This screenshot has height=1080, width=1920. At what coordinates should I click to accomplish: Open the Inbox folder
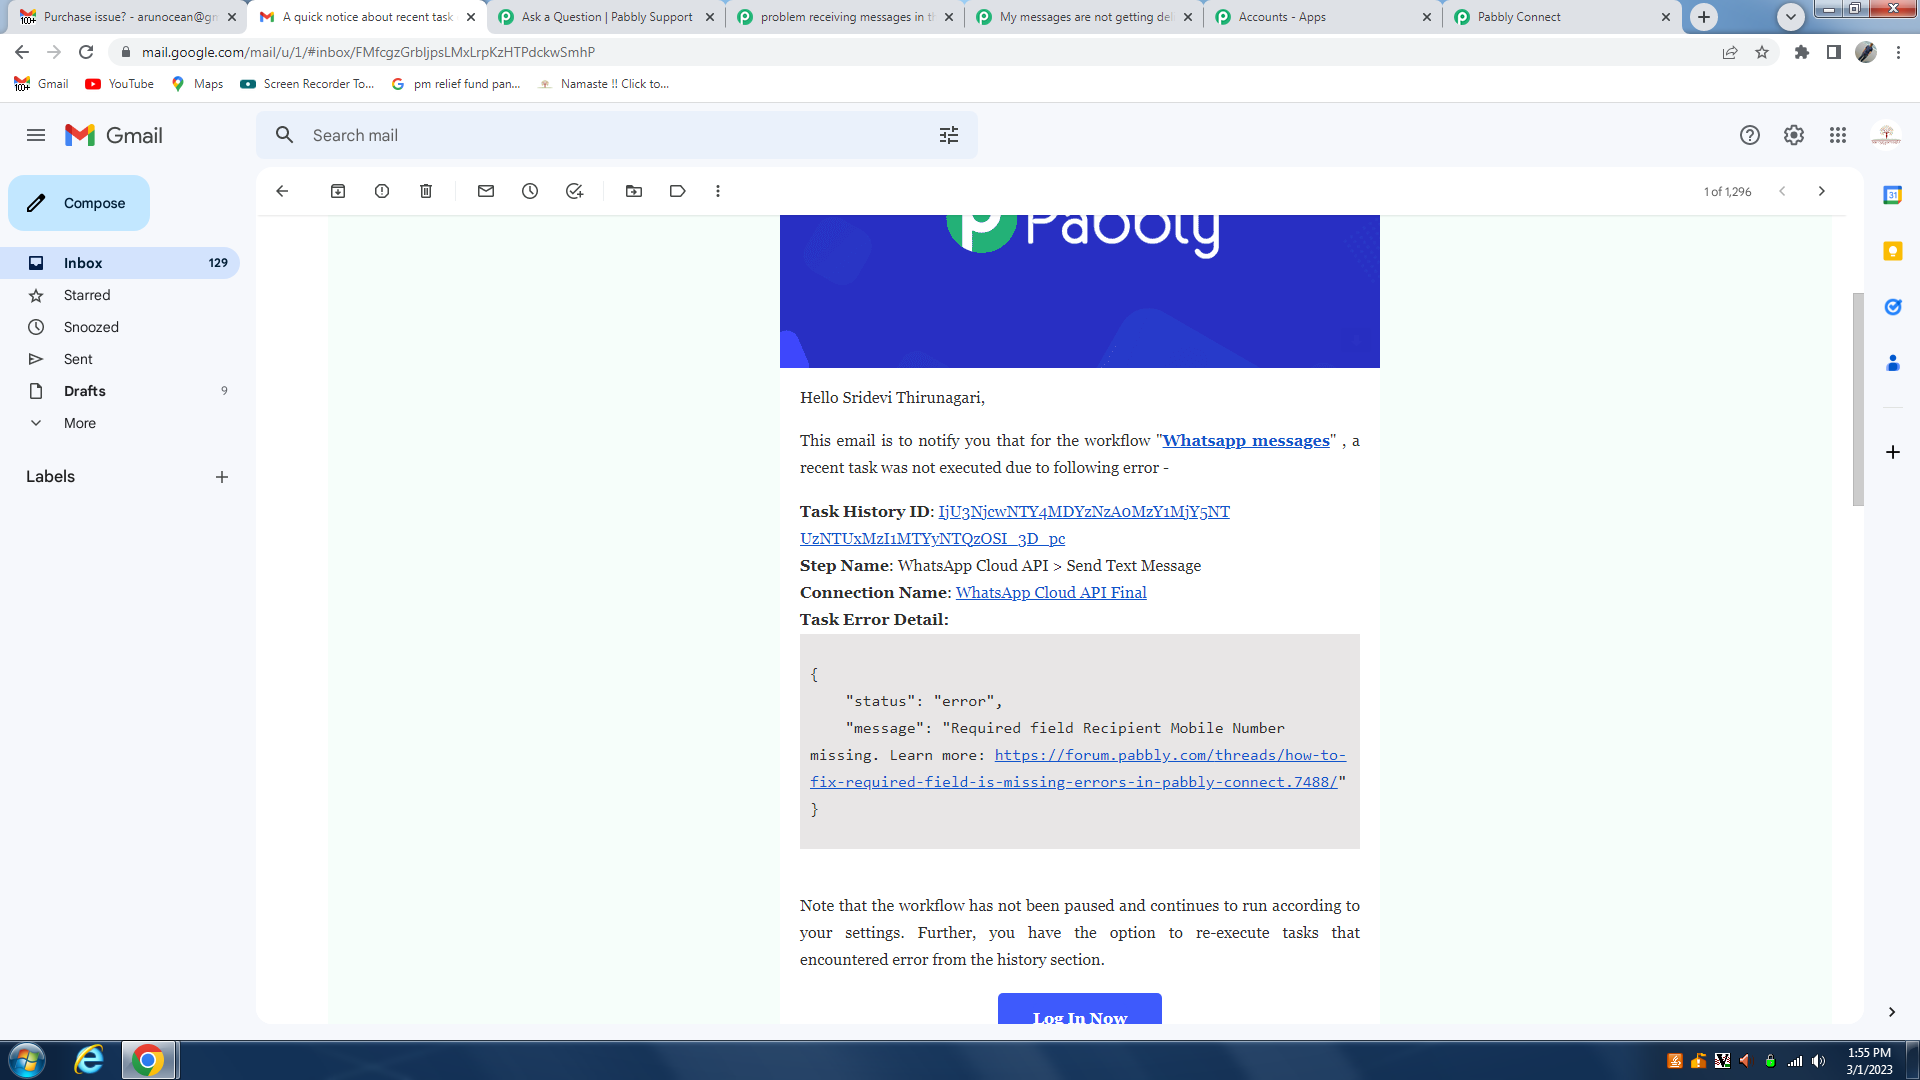click(120, 263)
